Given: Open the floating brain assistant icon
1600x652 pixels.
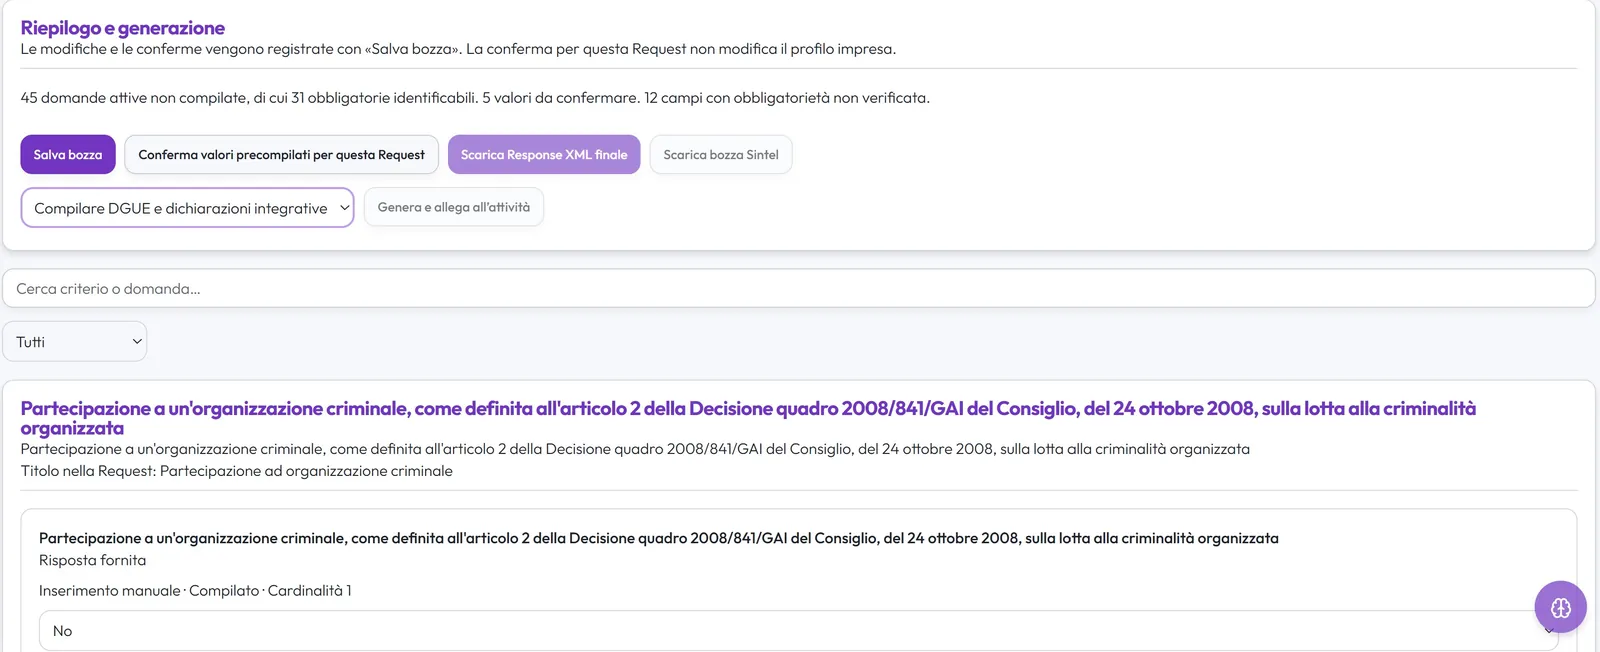Looking at the screenshot, I should point(1560,607).
